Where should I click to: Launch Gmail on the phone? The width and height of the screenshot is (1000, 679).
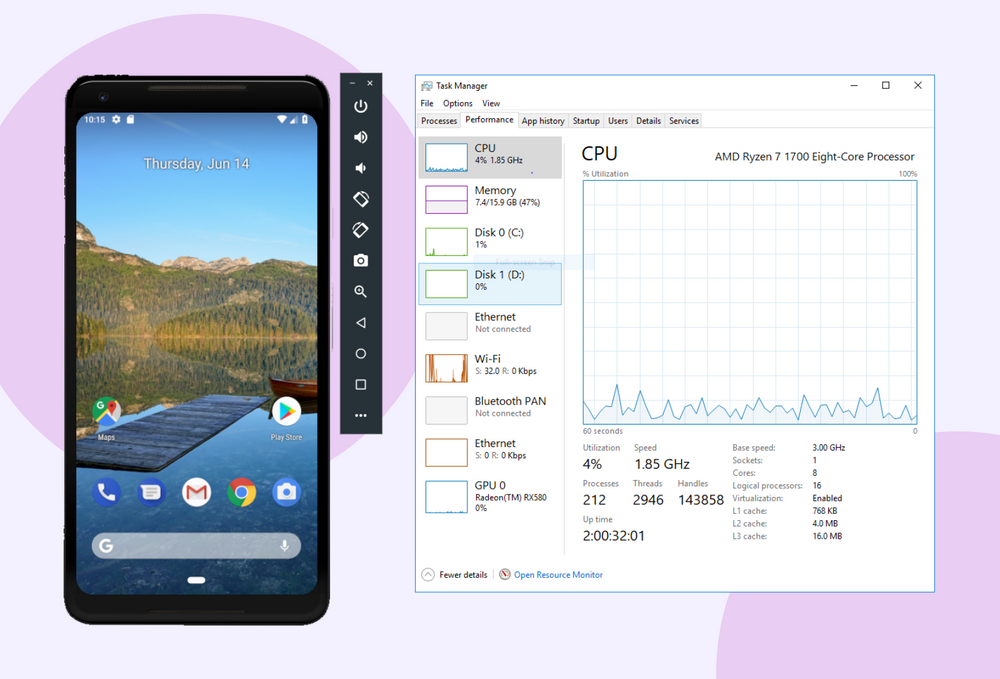(196, 492)
